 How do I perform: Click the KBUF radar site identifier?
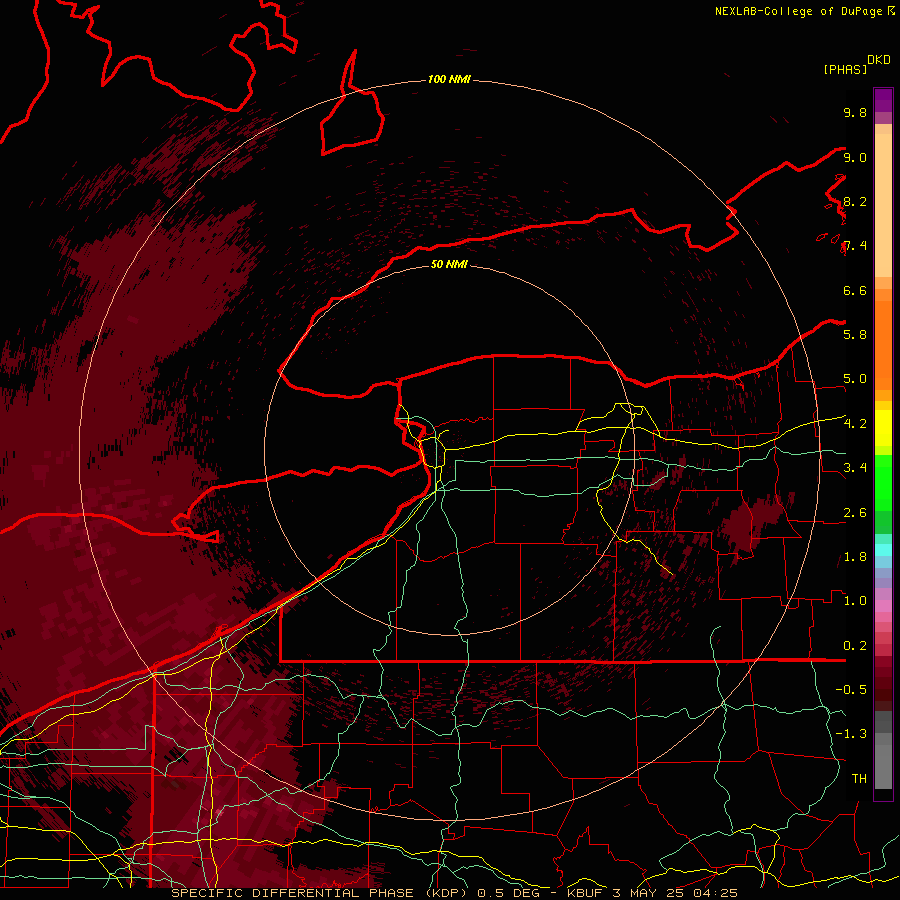(x=587, y=893)
